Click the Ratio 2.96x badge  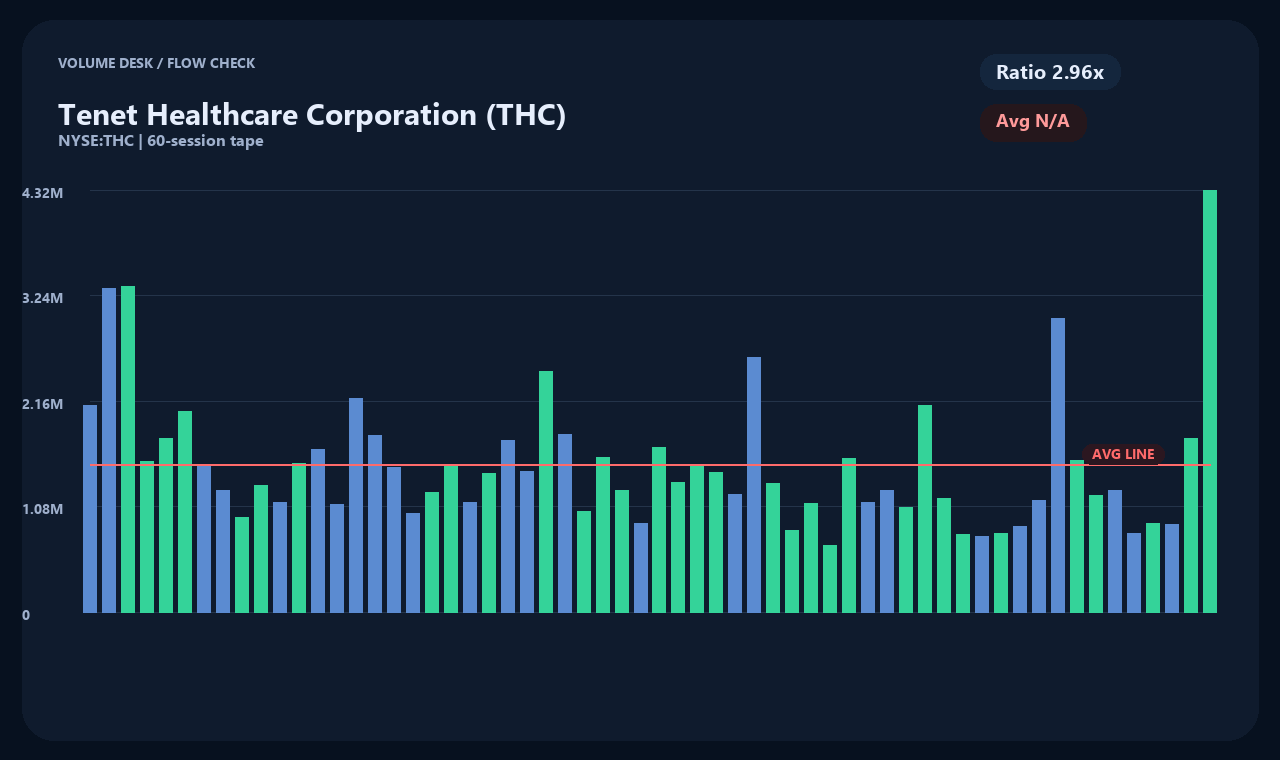1050,72
